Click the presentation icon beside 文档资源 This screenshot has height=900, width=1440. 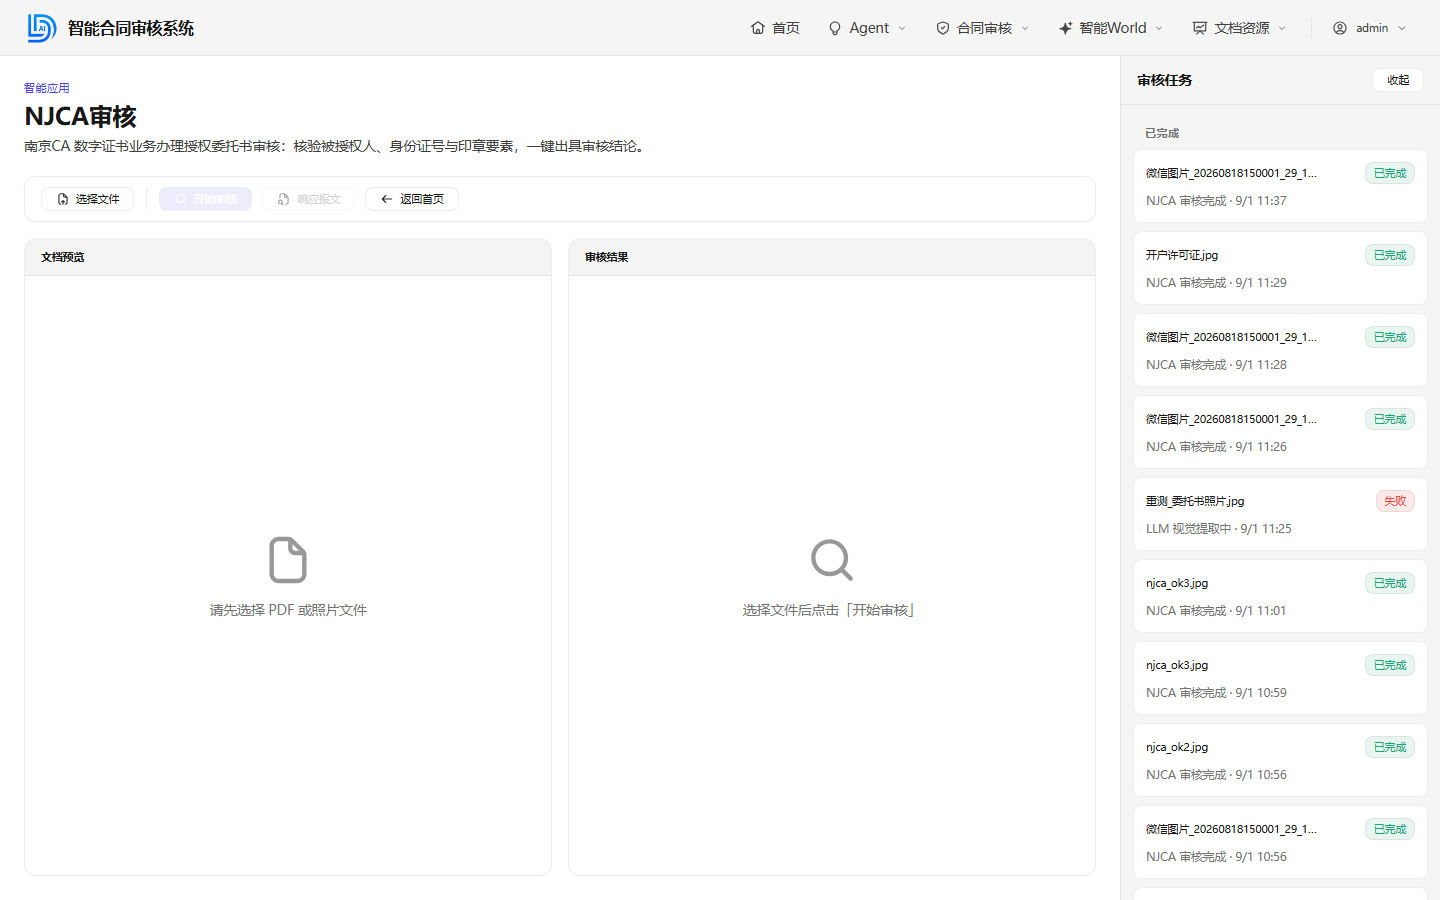(1200, 28)
